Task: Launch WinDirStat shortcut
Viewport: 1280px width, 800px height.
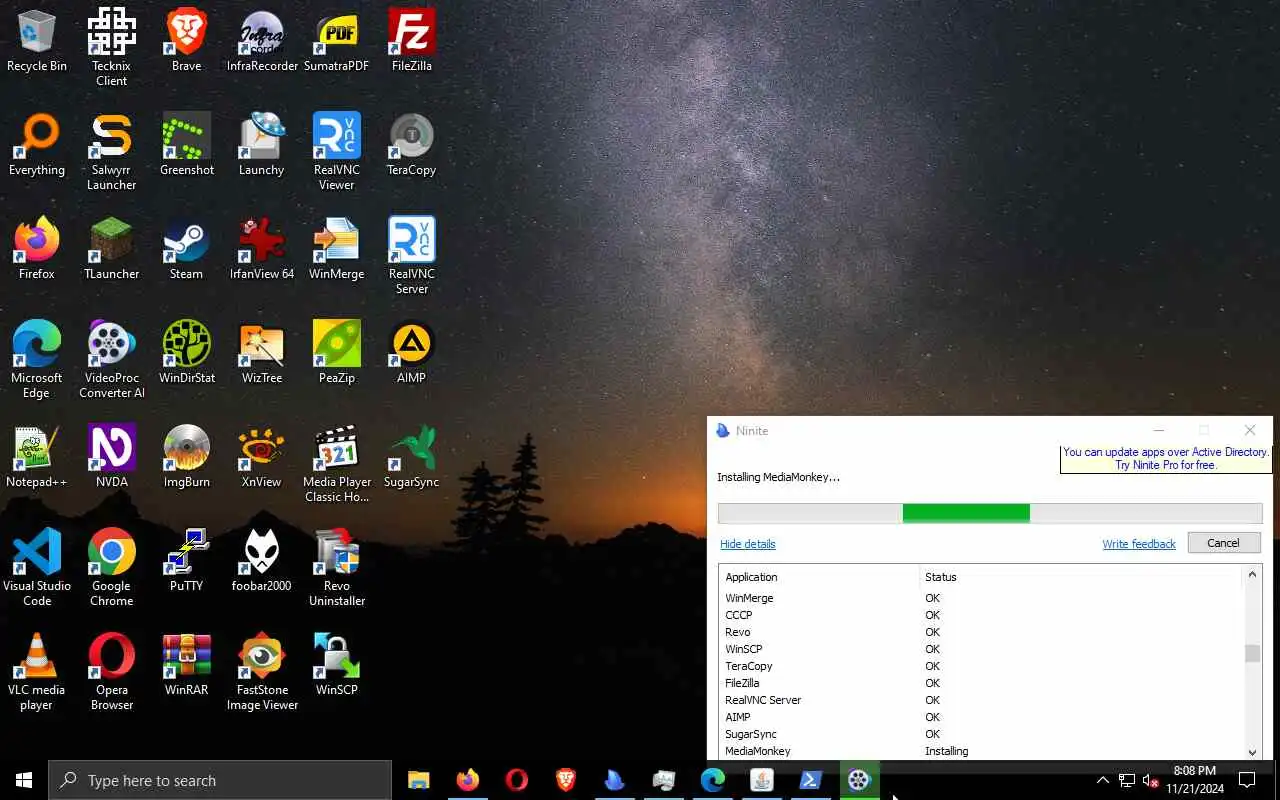Action: [x=186, y=354]
